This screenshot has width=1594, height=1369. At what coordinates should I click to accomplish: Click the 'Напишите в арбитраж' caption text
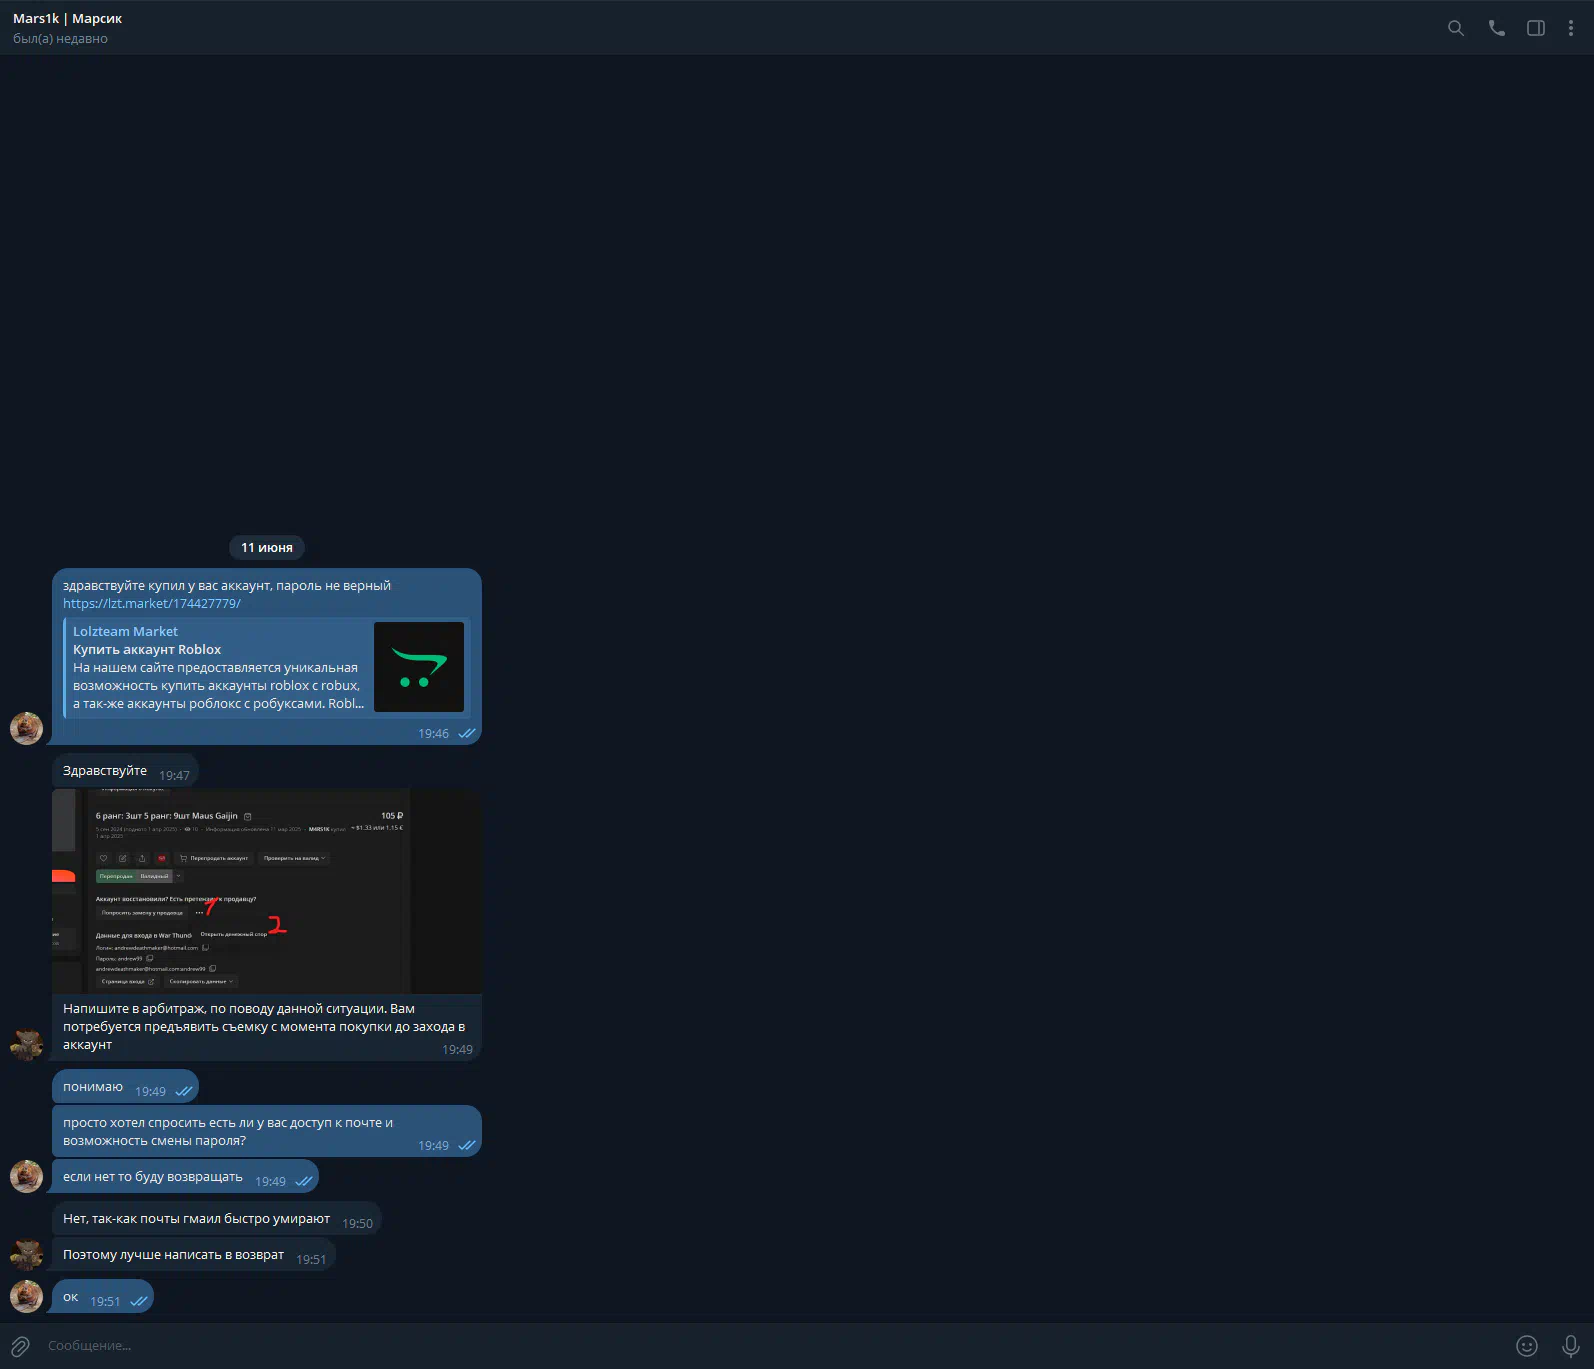pyautogui.click(x=264, y=1027)
